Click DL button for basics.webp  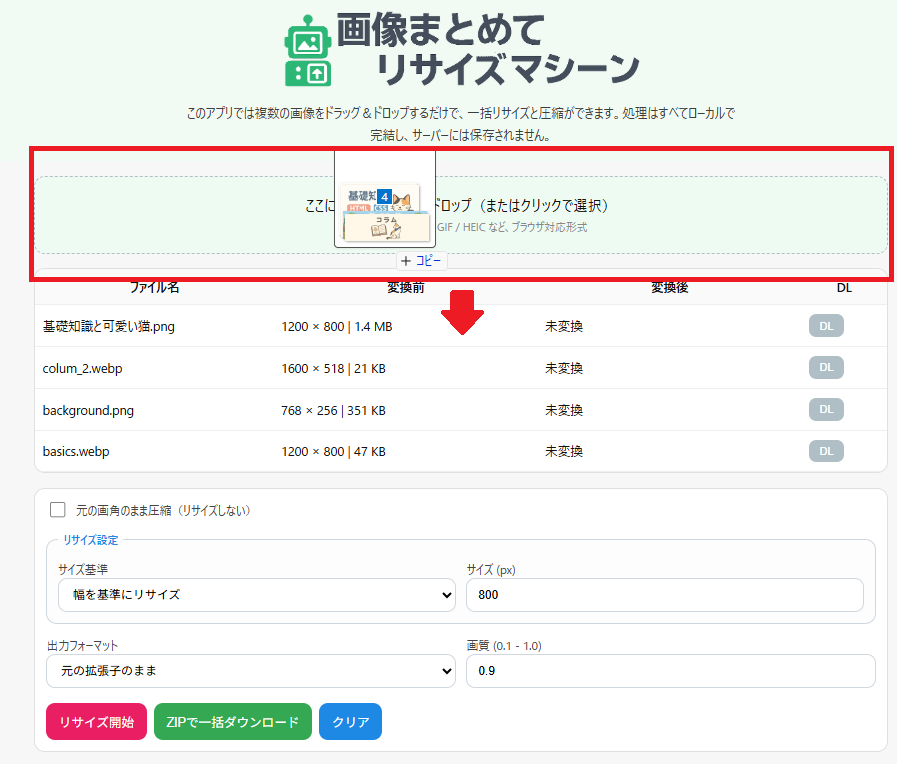826,451
